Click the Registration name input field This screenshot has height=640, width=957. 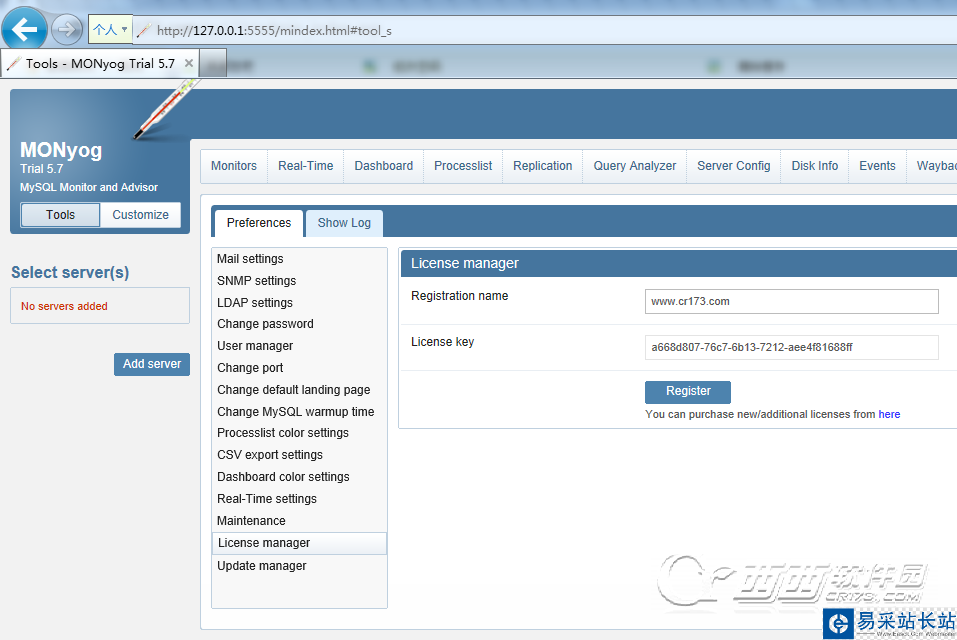click(x=792, y=301)
